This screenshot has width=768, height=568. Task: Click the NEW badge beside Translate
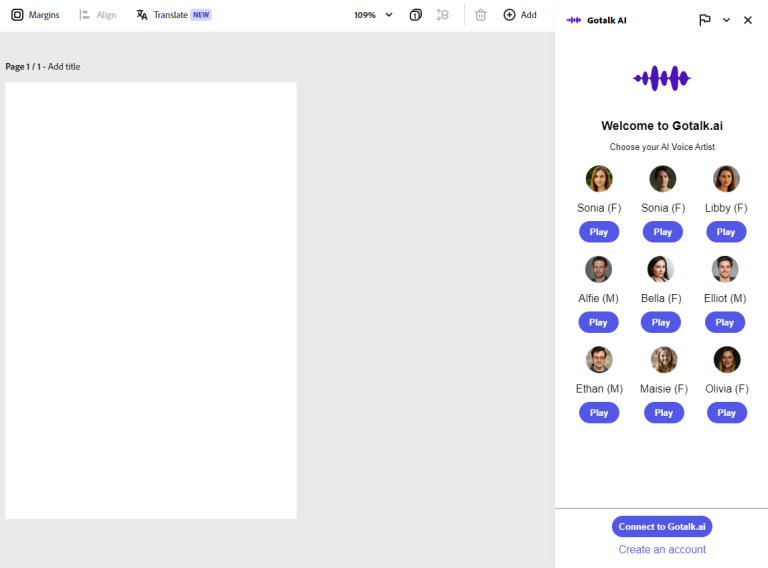[201, 15]
